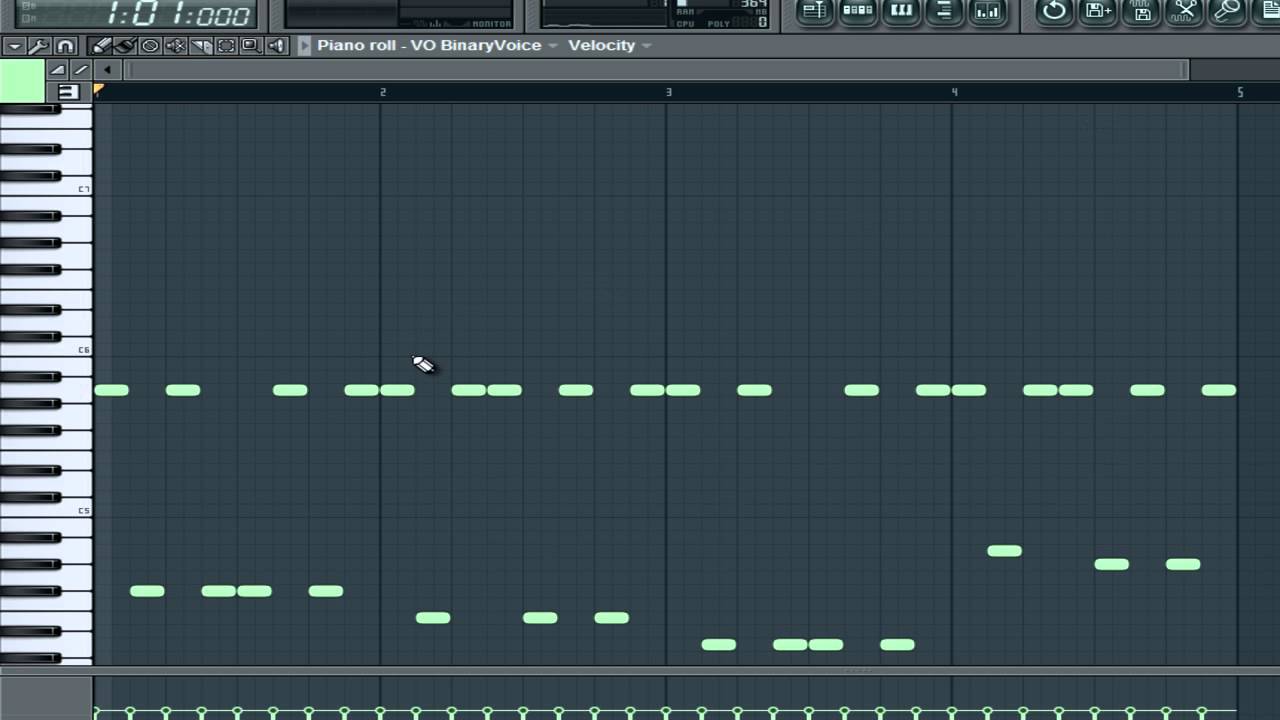Click the Render as audio file icon
Screen dimensions: 1280x720
coord(1142,11)
